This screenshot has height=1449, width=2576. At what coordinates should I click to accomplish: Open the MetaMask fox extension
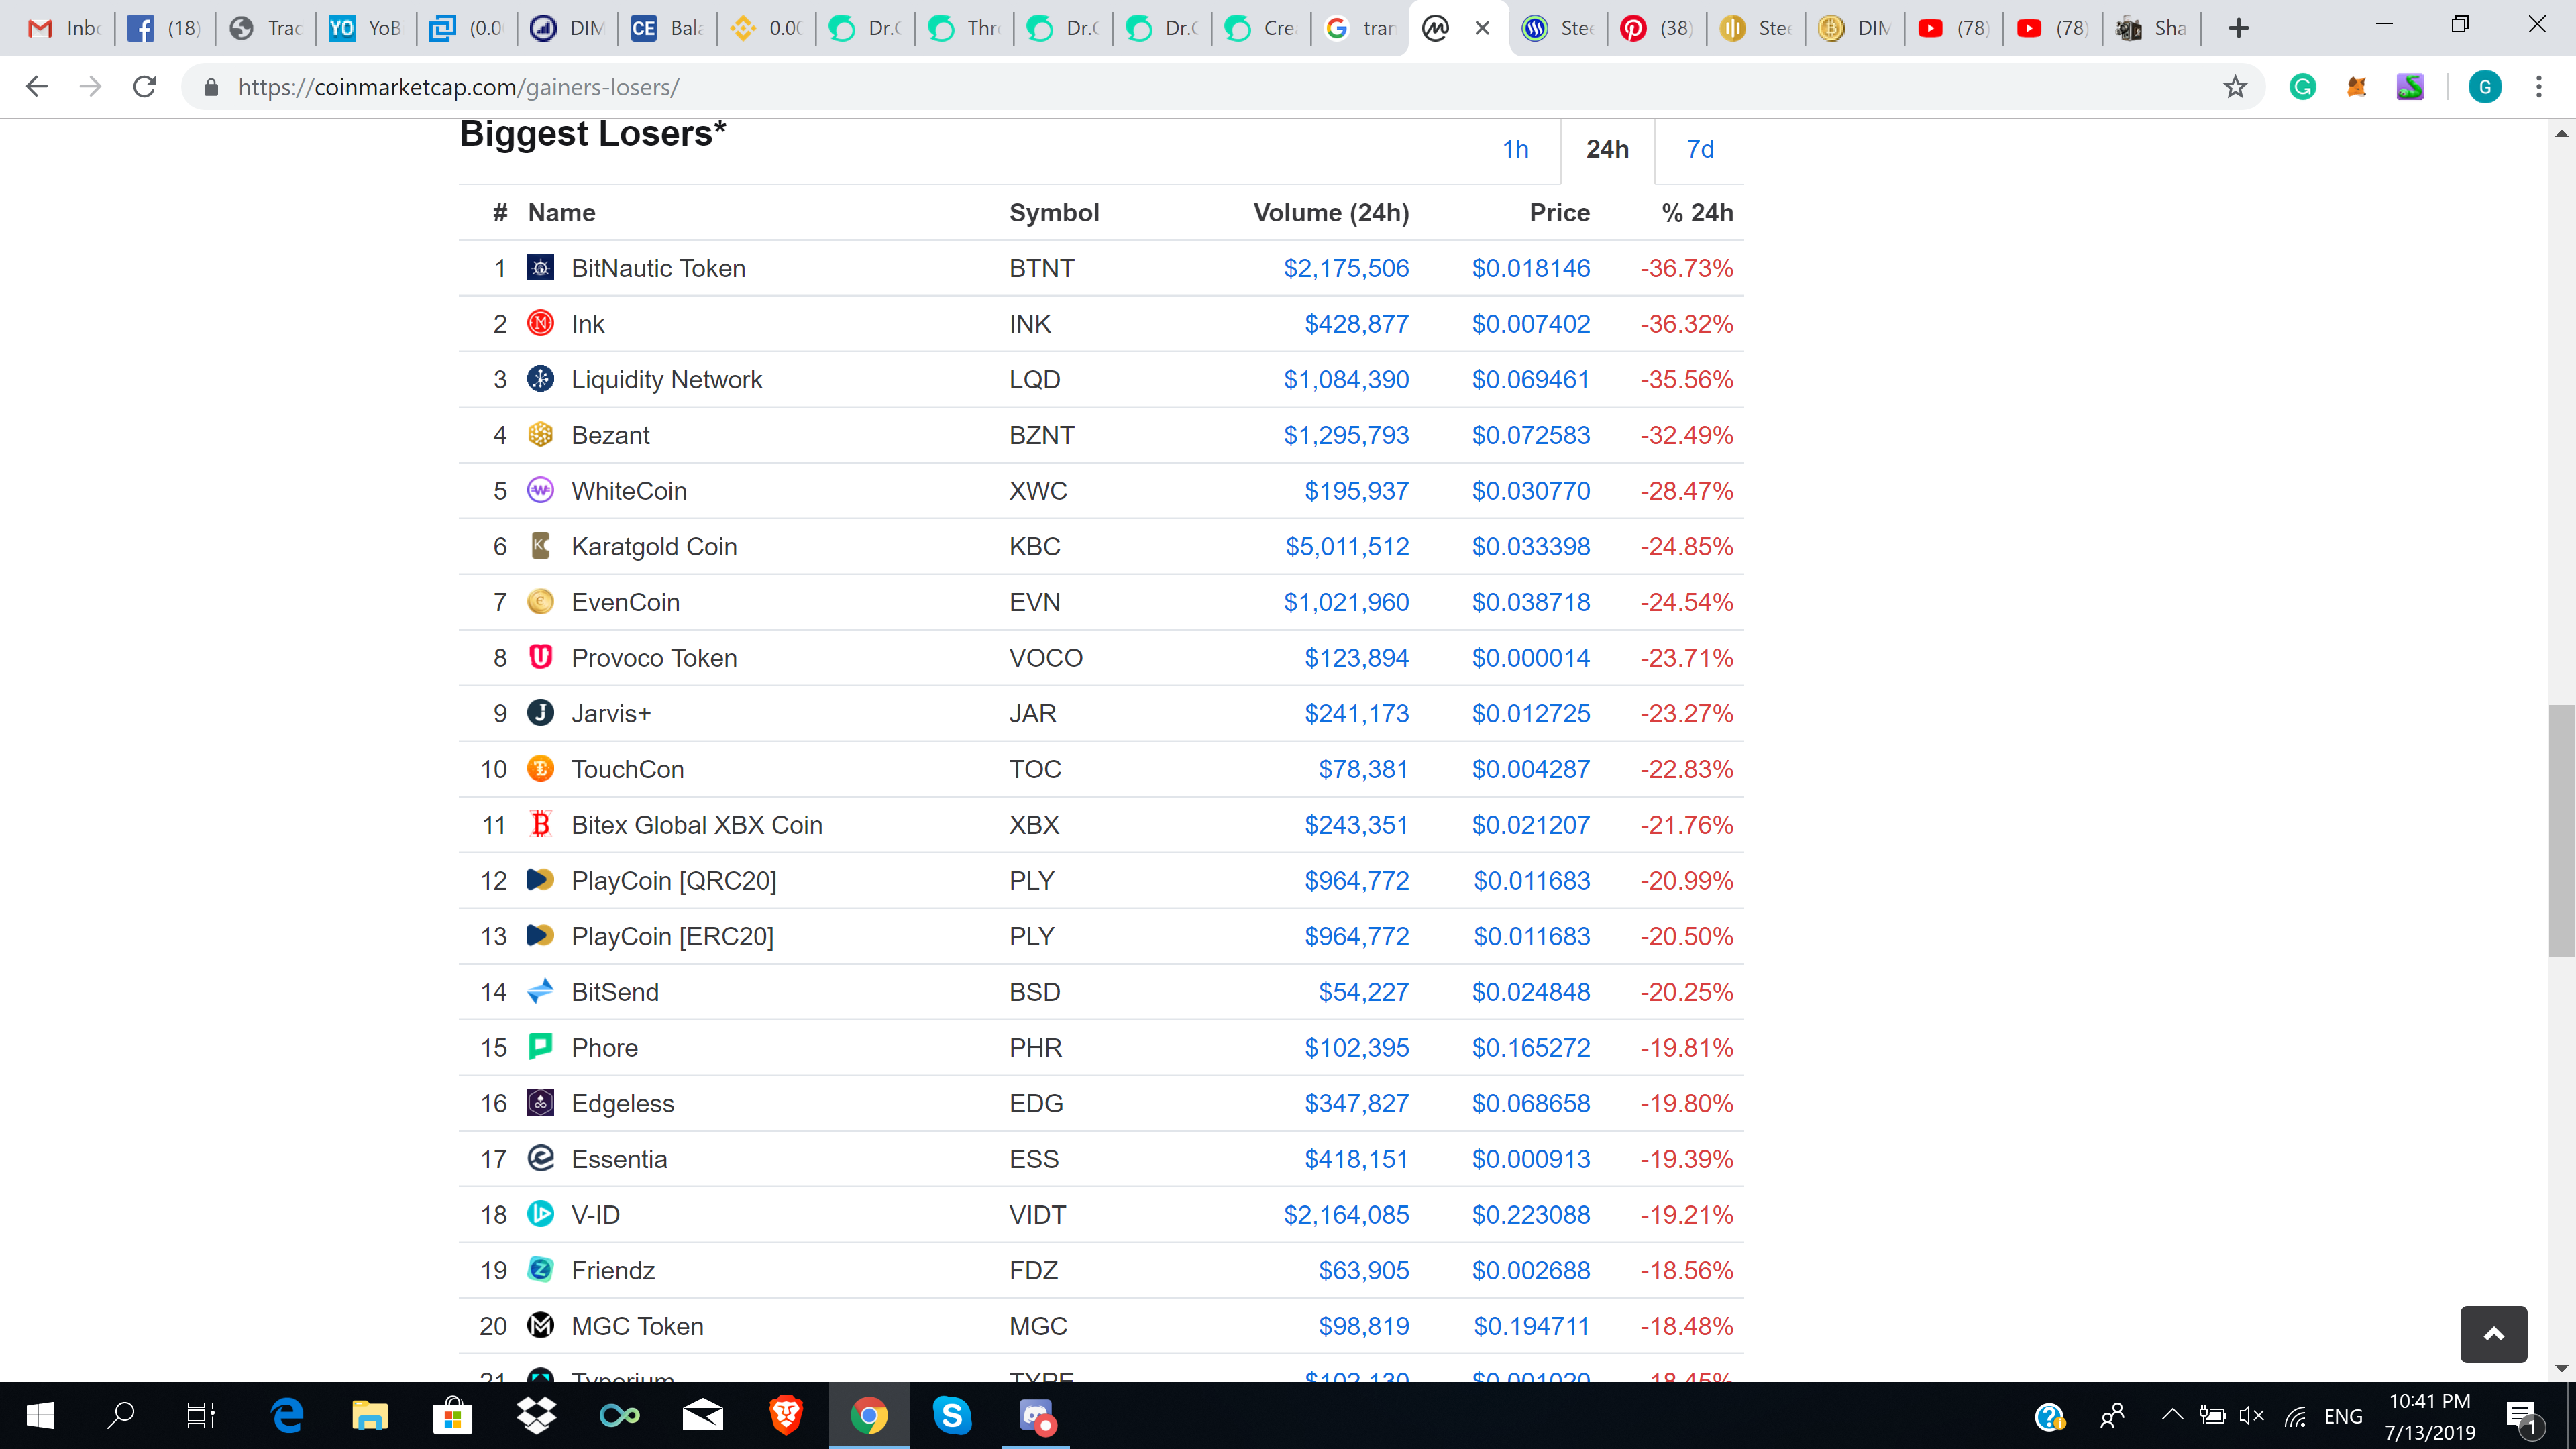(x=2356, y=87)
